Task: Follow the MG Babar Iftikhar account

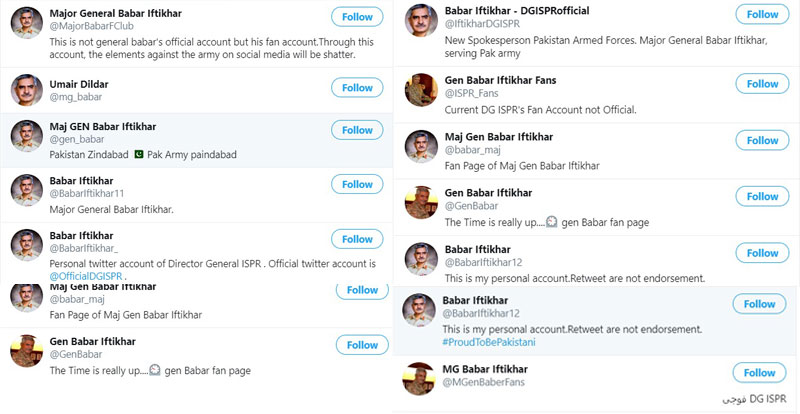Action: tap(759, 373)
